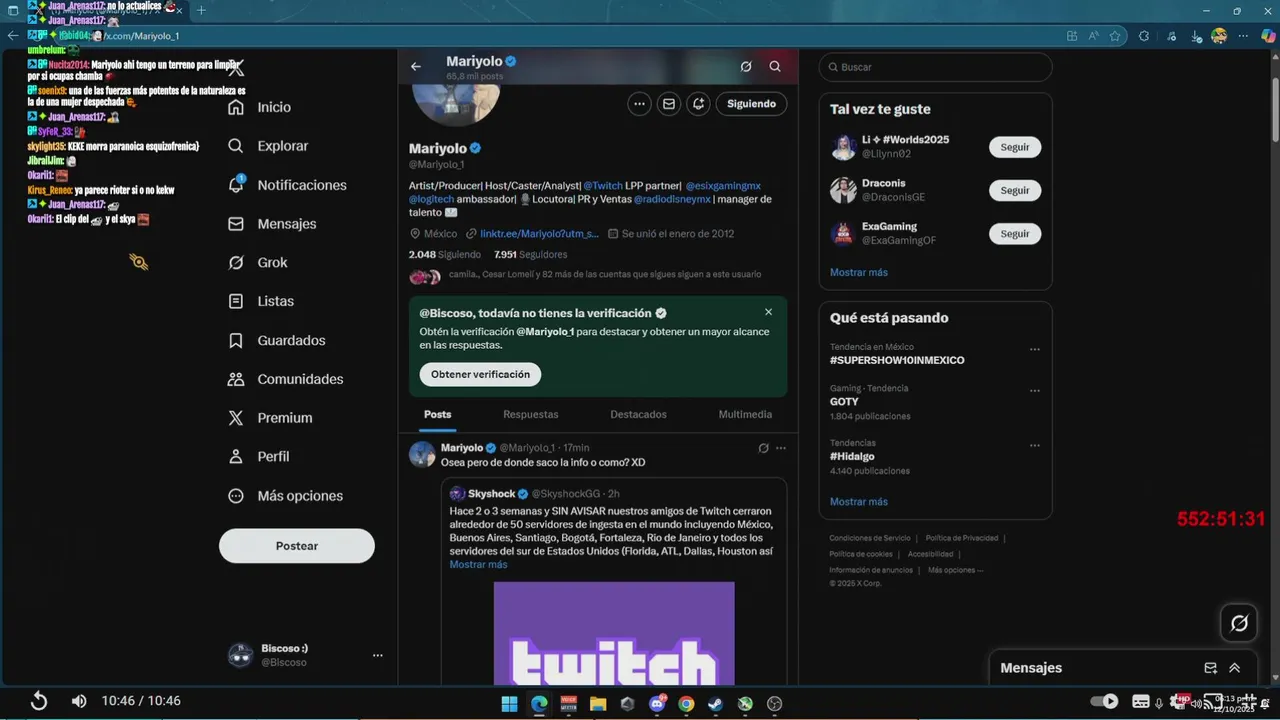Show more suggested accounts

click(x=859, y=272)
